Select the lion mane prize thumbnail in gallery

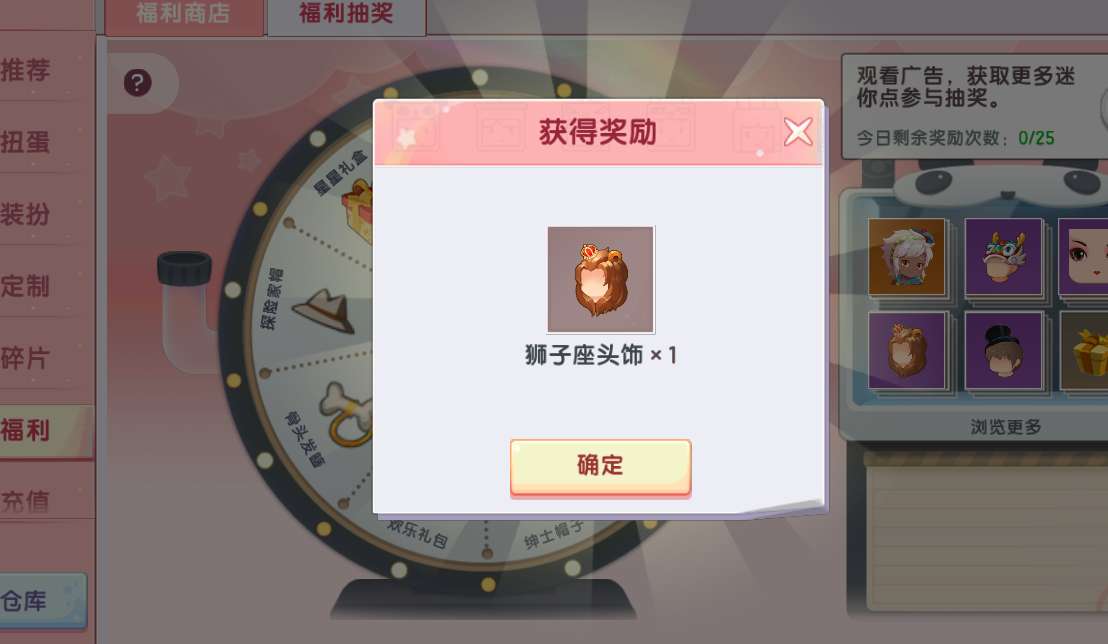pyautogui.click(x=907, y=351)
